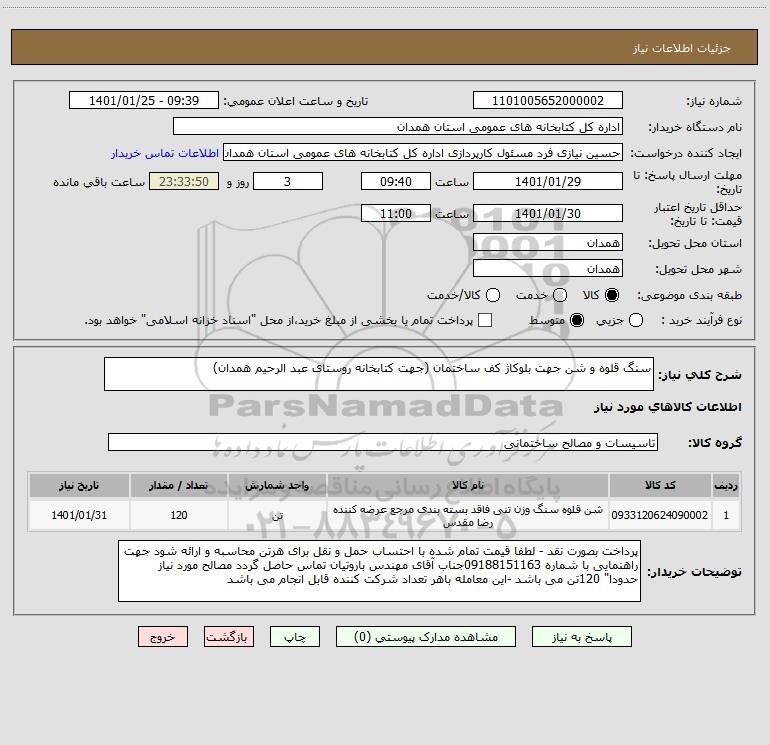Image resolution: width=770 pixels, height=745 pixels.
Task: Open the اطلاعات تماس خریدار link
Action: 165,153
